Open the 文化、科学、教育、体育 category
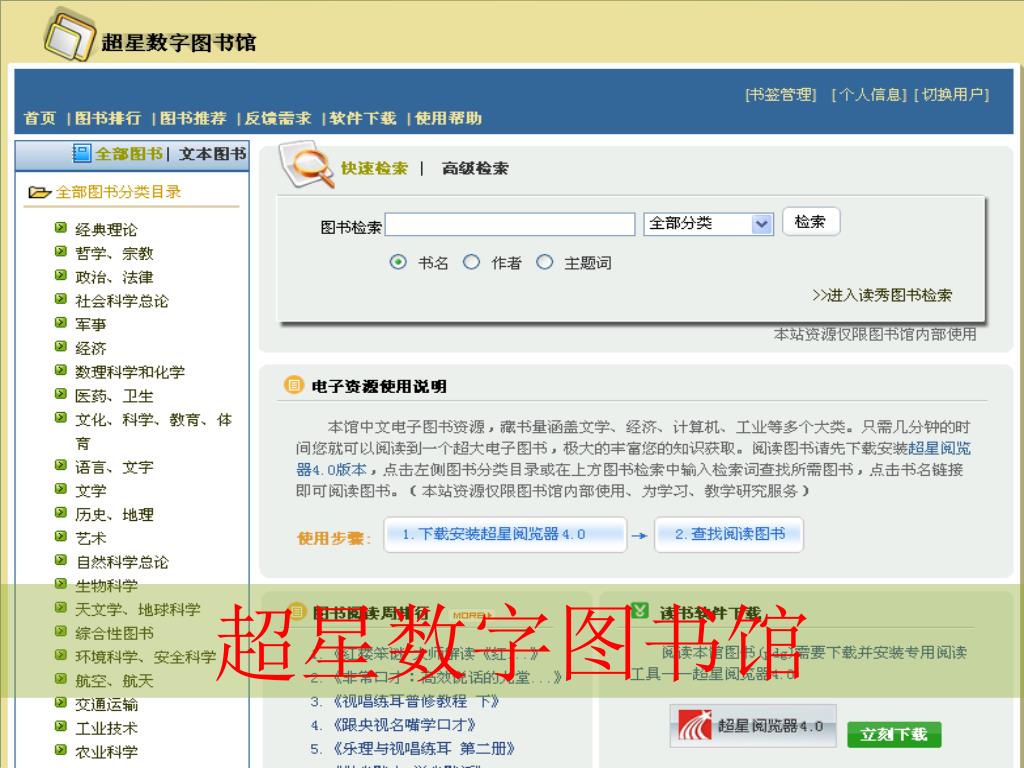 [153, 431]
